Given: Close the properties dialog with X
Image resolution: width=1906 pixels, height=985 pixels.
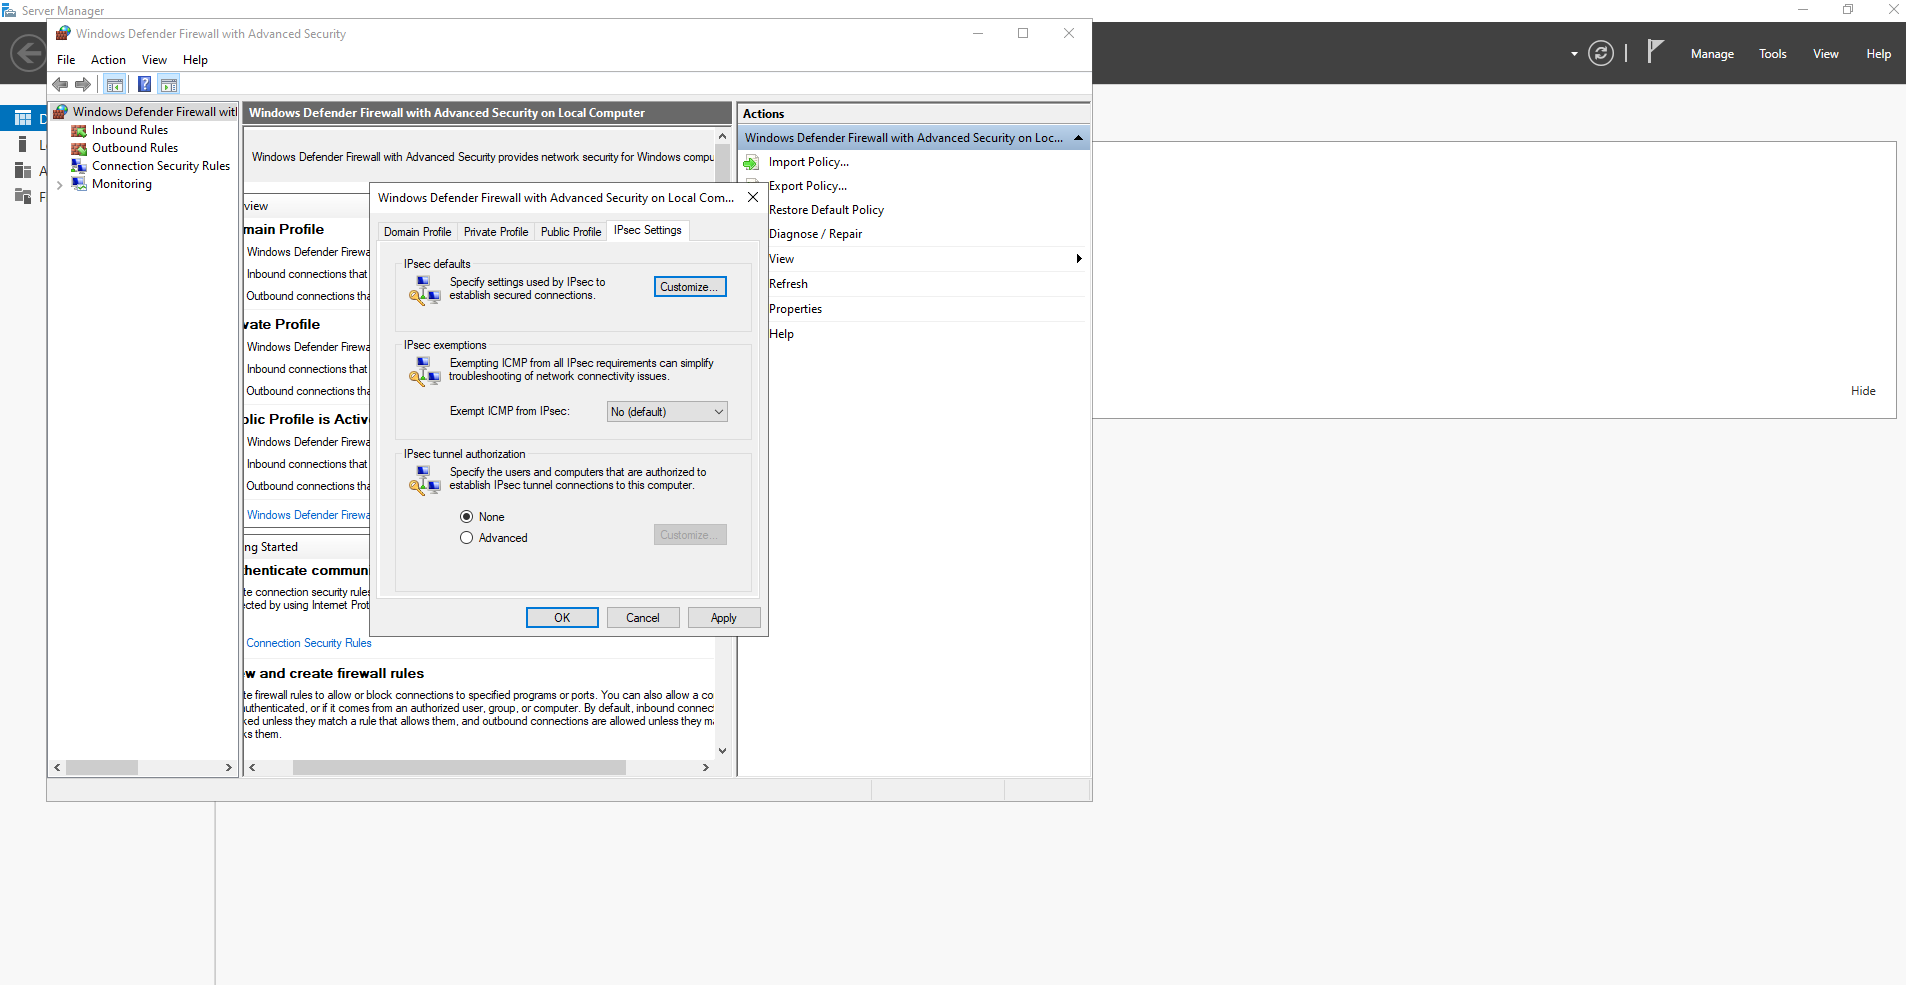Looking at the screenshot, I should (753, 198).
